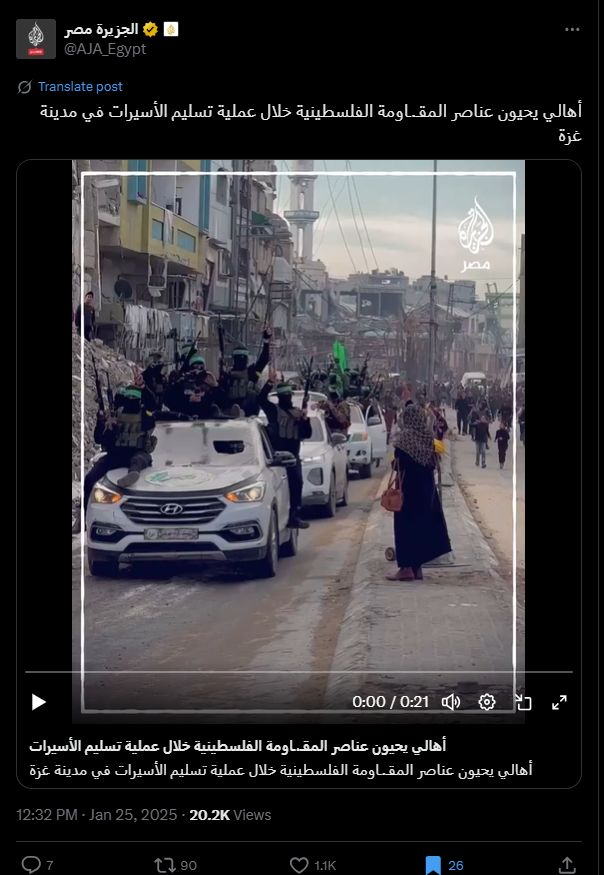
Task: Open the @AJA_Egypt handle link
Action: pyautogui.click(x=105, y=49)
